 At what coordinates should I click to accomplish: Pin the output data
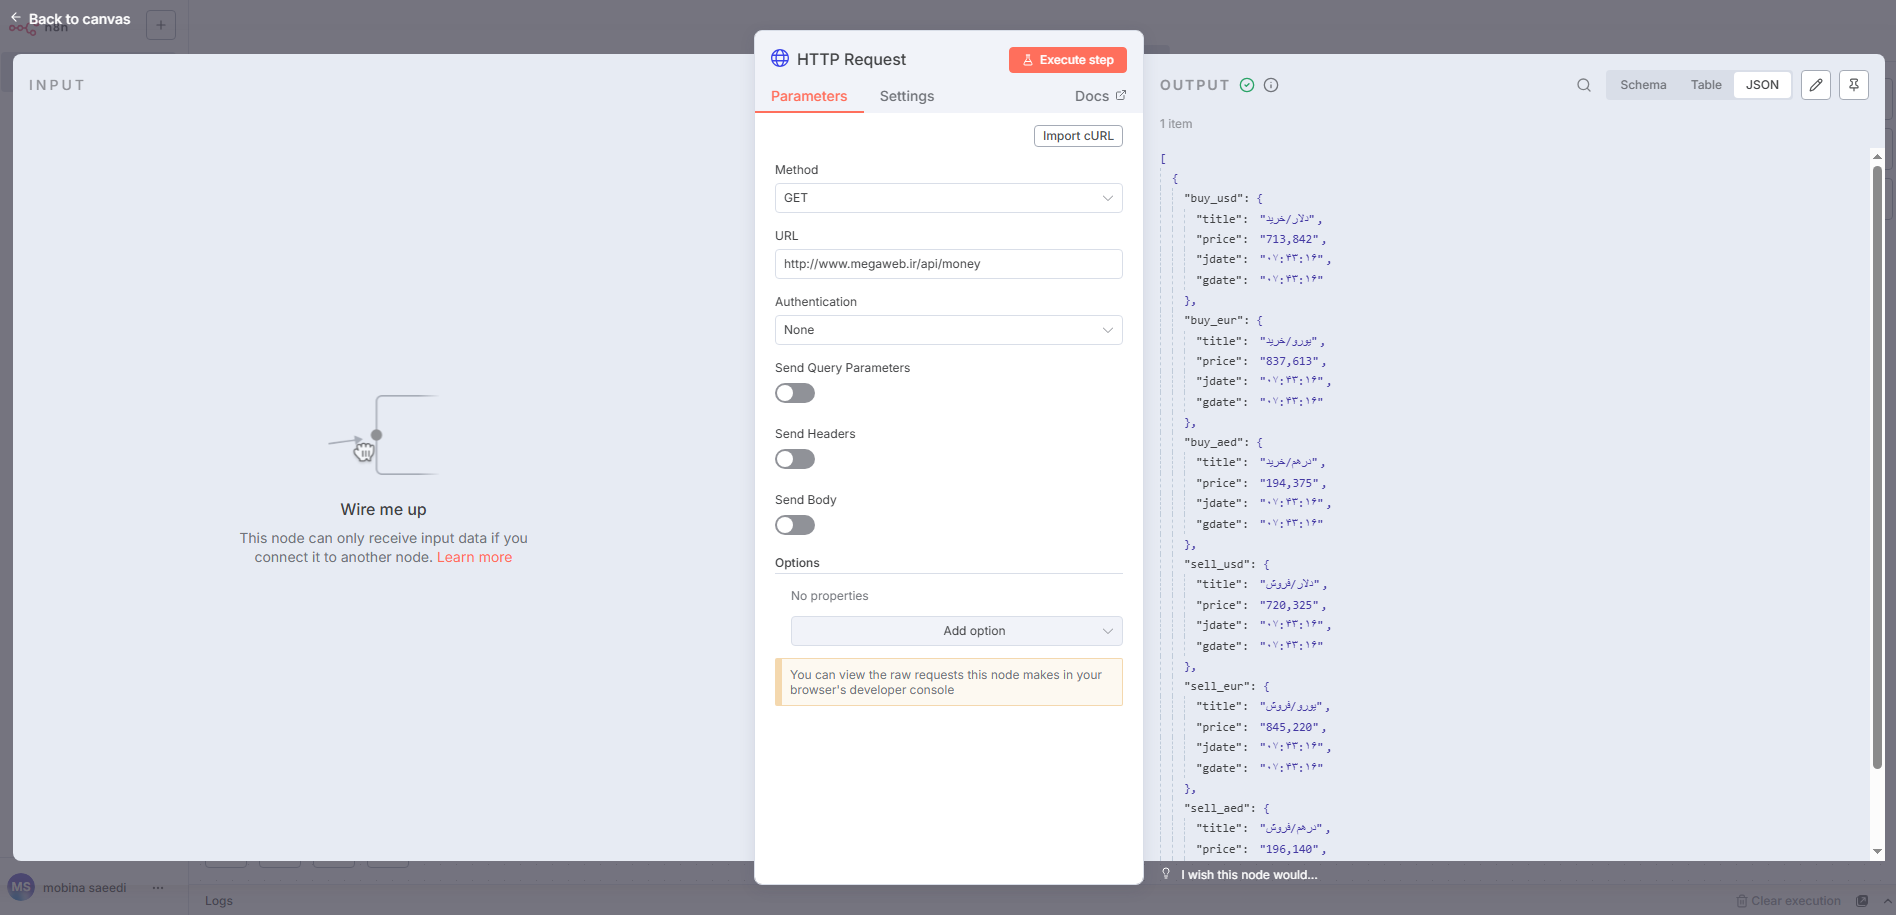click(x=1853, y=85)
